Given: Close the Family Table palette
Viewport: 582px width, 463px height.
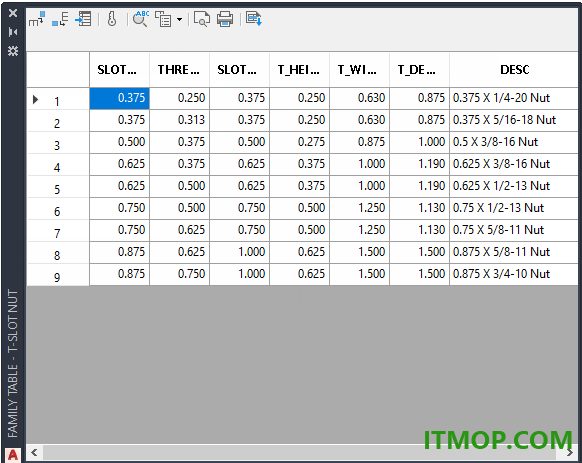Looking at the screenshot, I should point(13,13).
